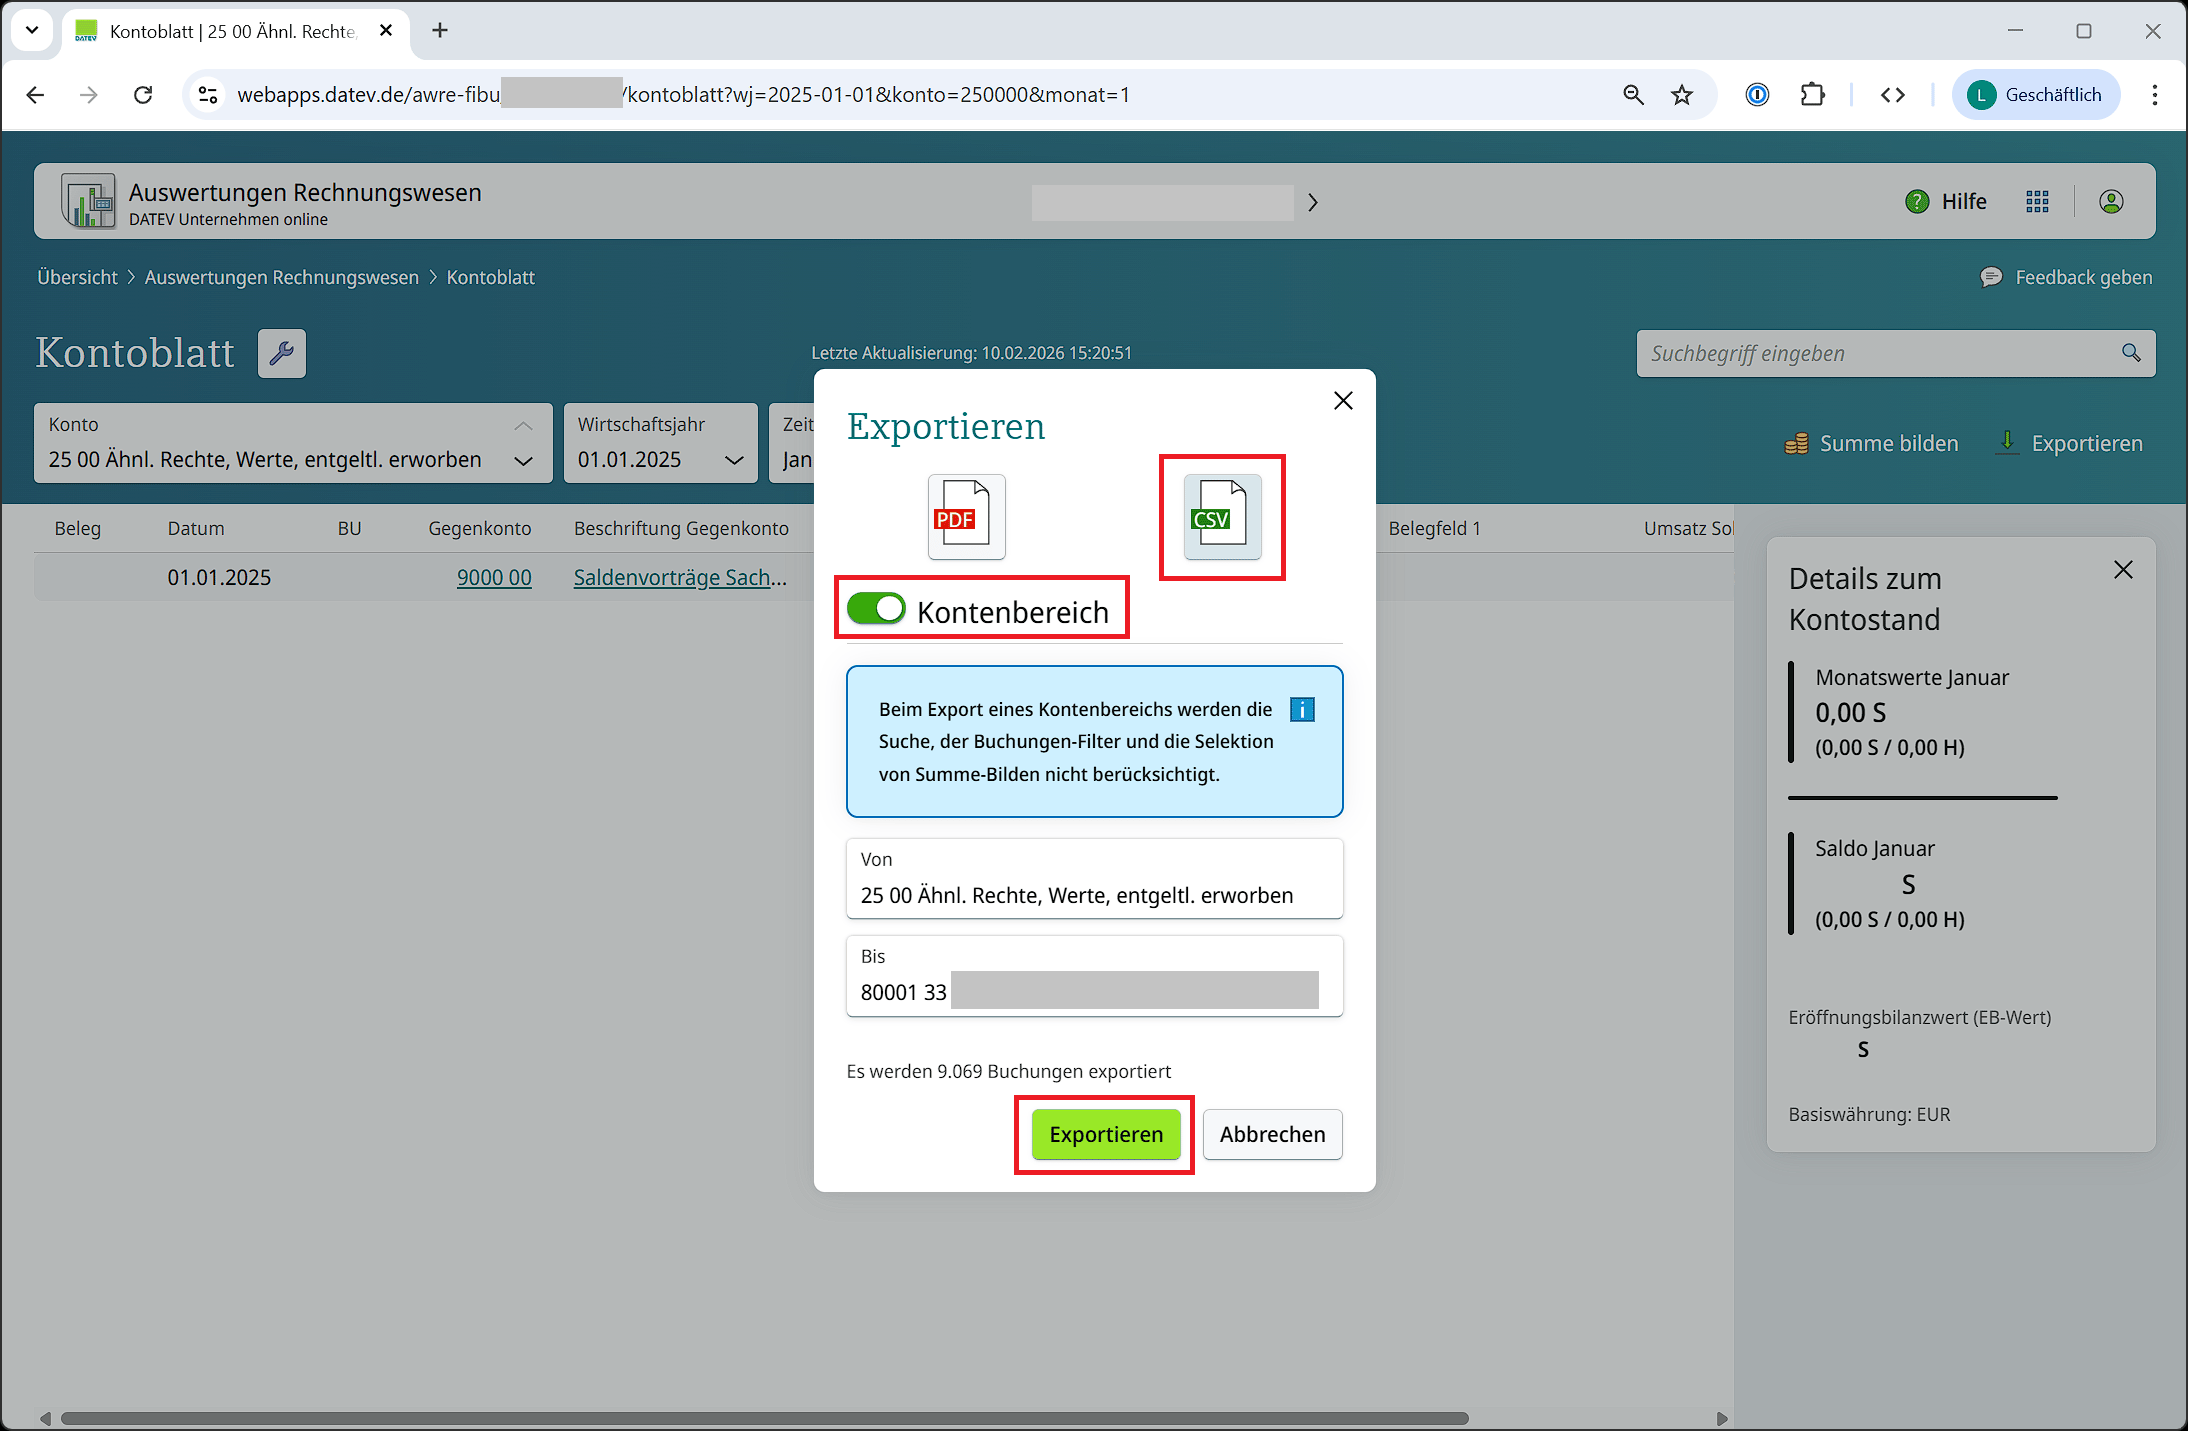This screenshot has height=1431, width=2188.
Task: Reload the browser page
Action: (143, 94)
